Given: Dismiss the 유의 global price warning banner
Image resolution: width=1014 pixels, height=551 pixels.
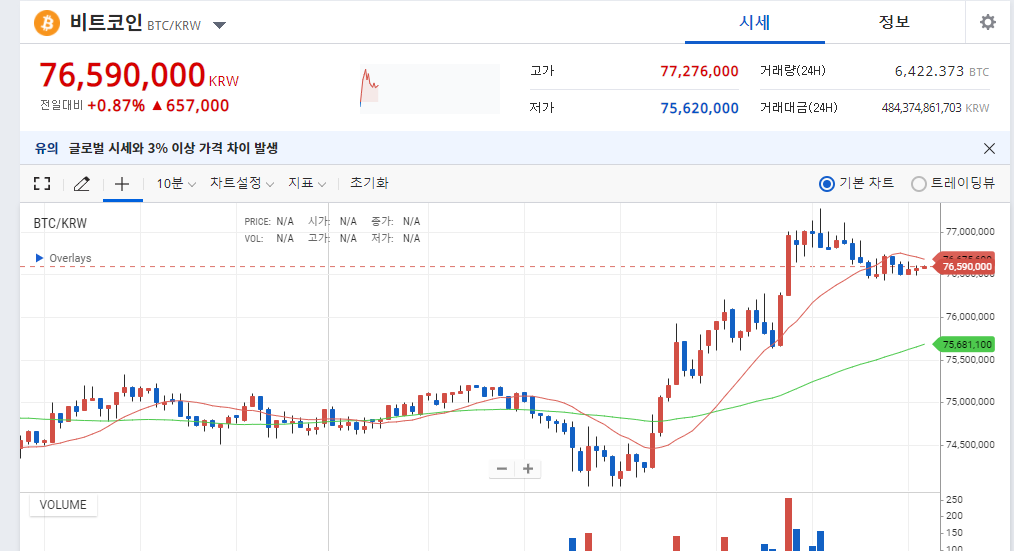Looking at the screenshot, I should point(989,148).
